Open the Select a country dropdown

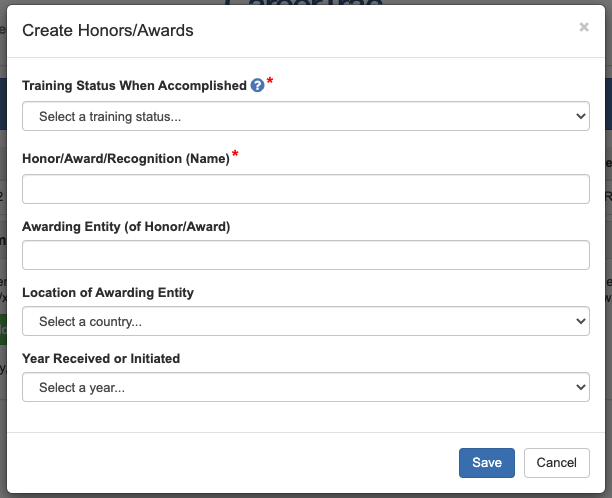click(x=305, y=321)
